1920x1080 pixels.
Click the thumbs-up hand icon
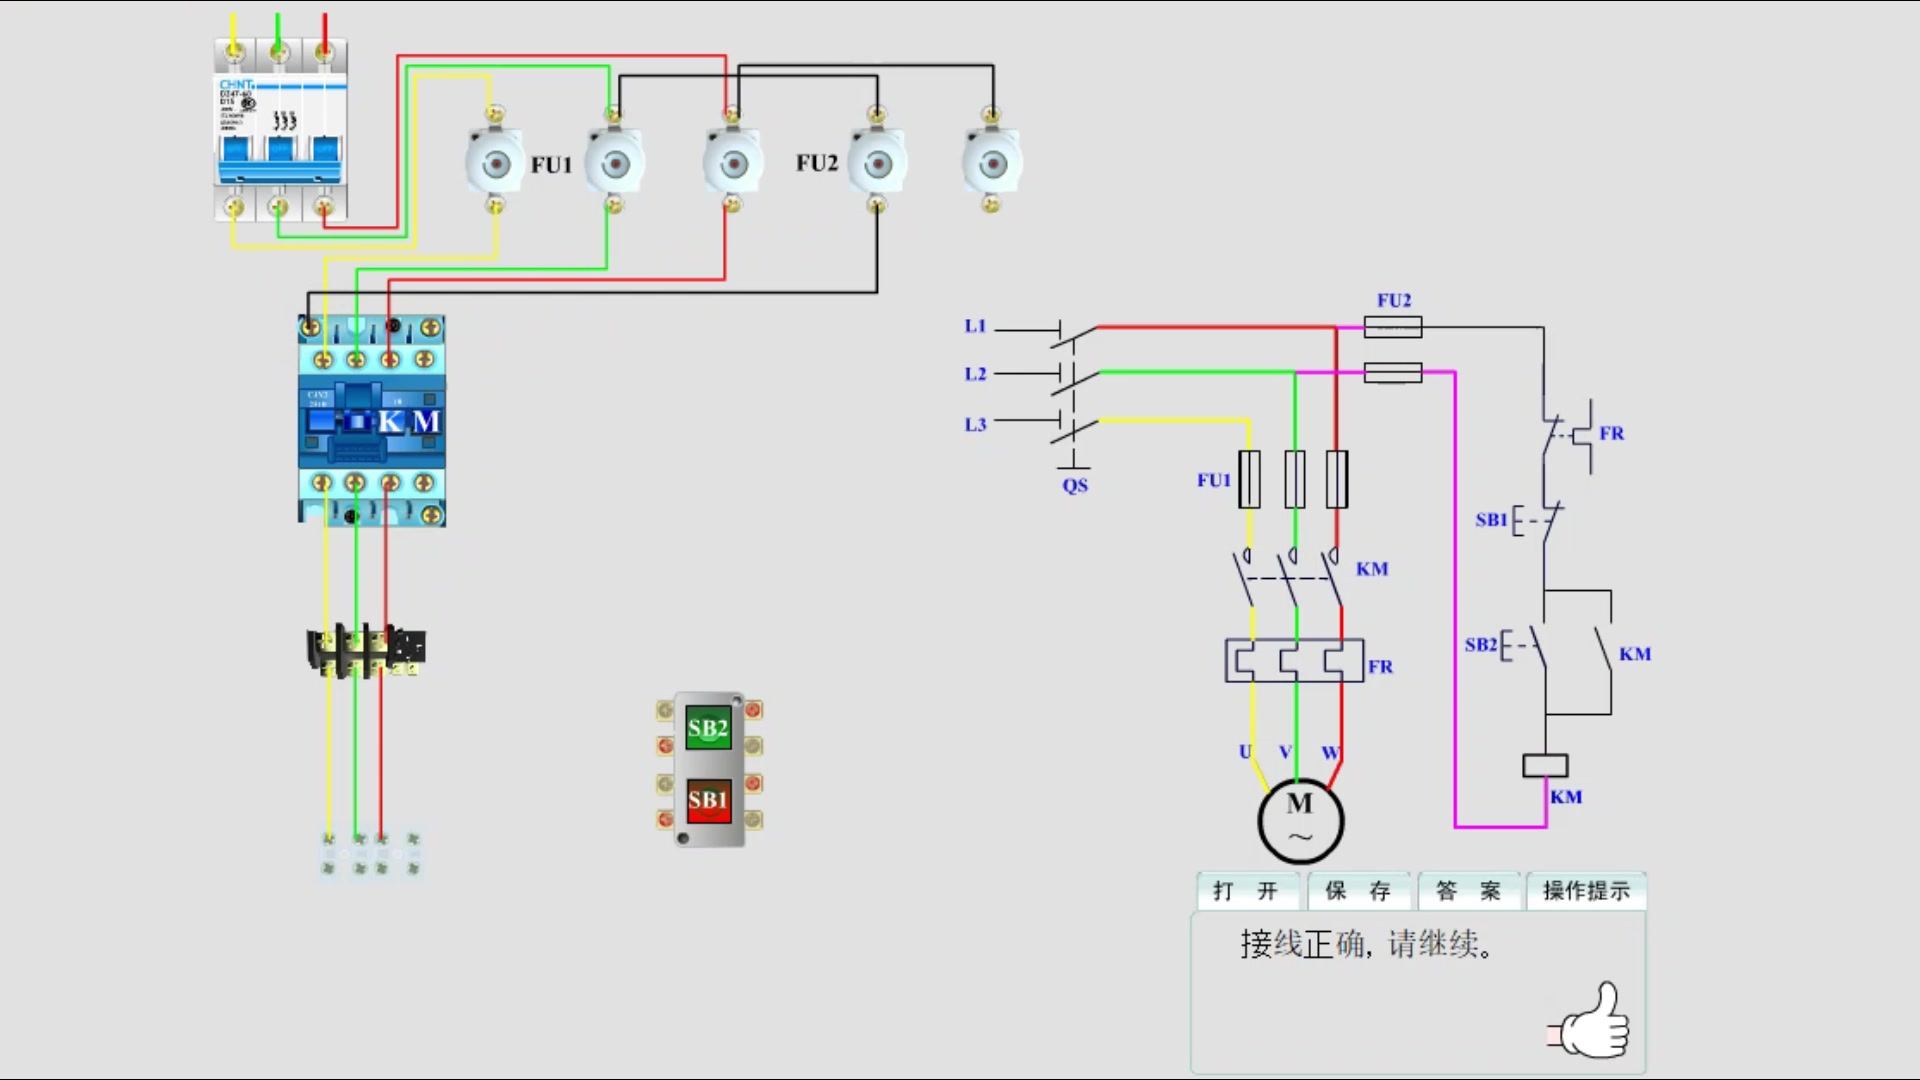(x=1589, y=1020)
